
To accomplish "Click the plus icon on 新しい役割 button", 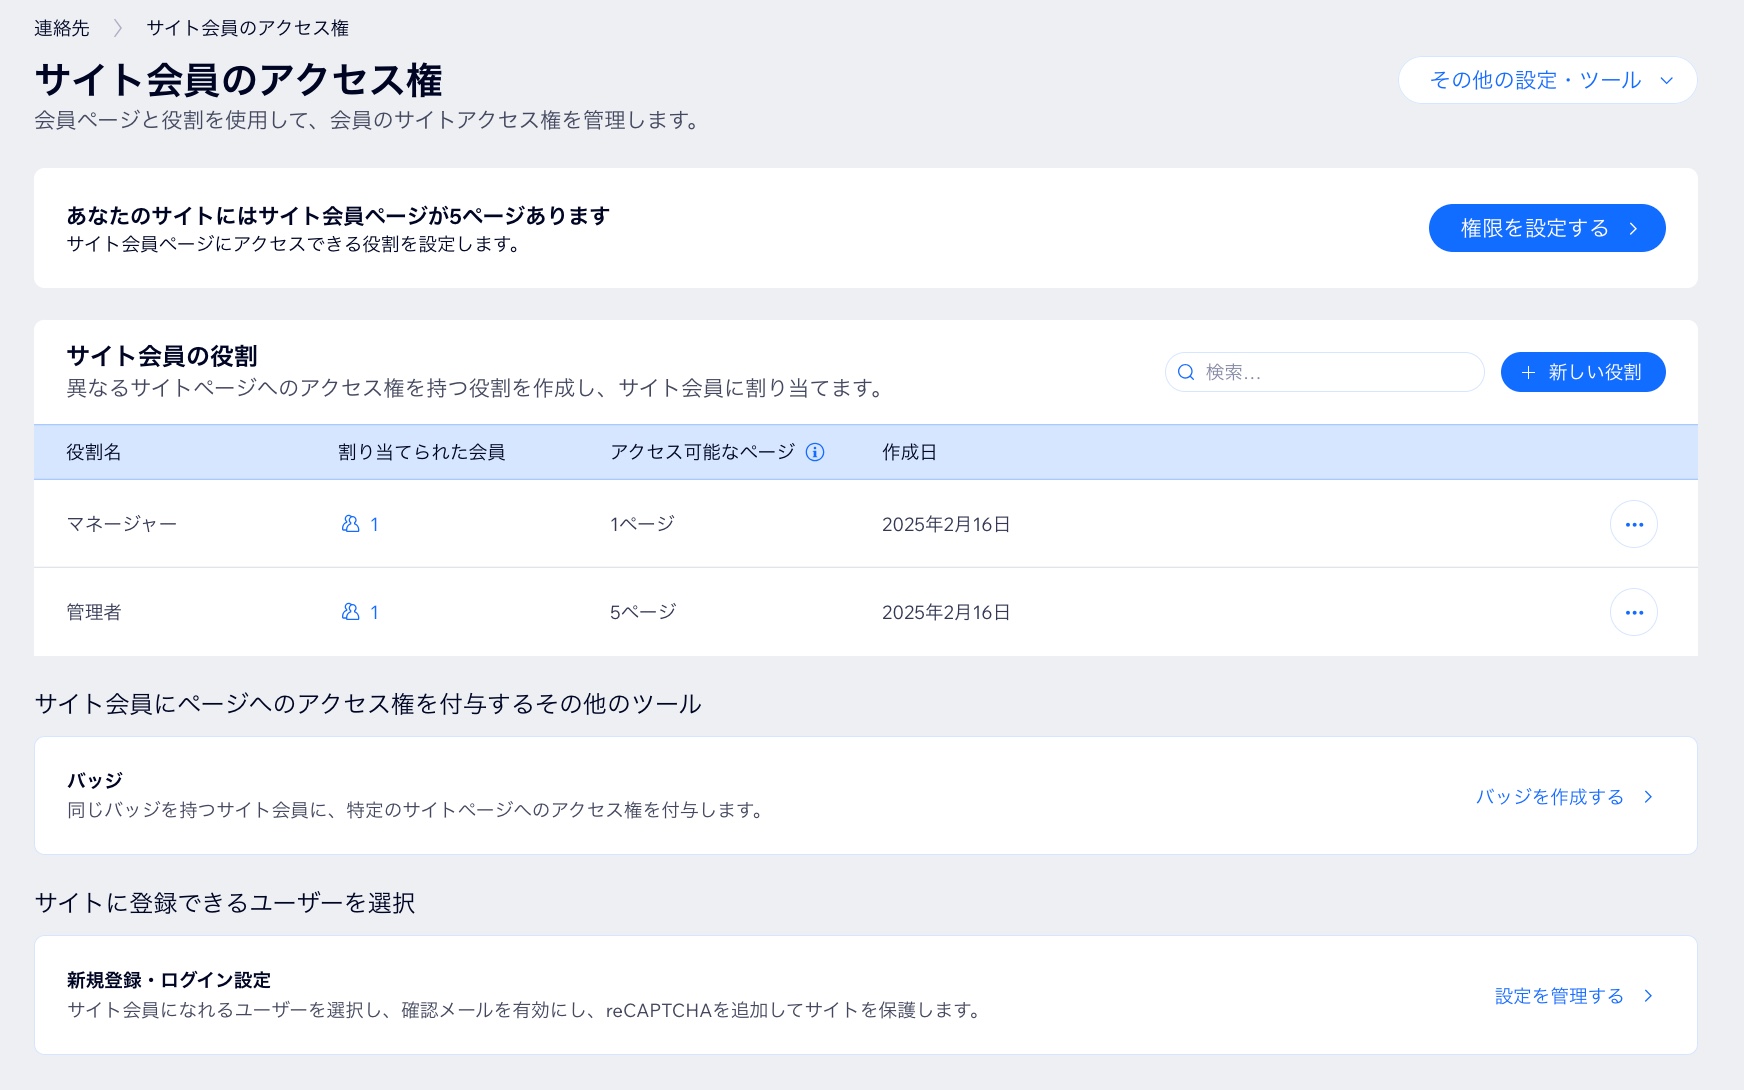I will point(1527,371).
